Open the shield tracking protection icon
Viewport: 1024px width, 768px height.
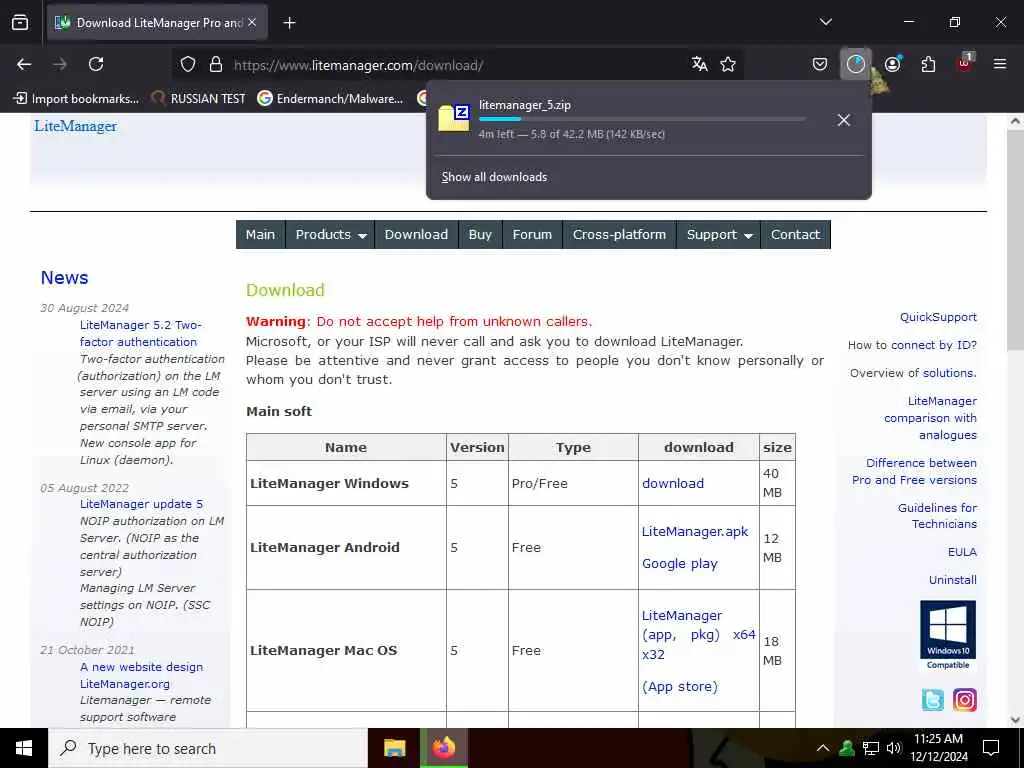point(188,65)
